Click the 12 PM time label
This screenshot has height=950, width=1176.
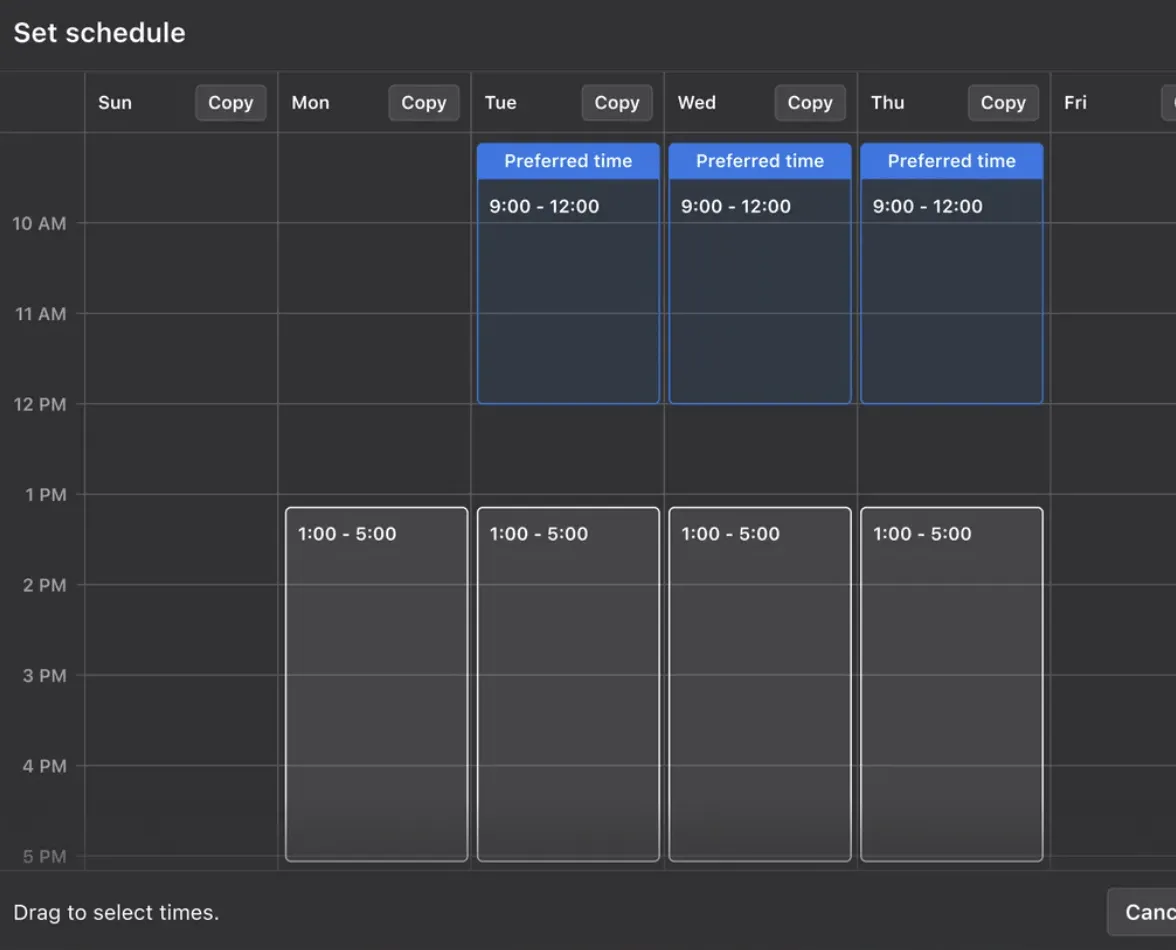pyautogui.click(x=40, y=405)
